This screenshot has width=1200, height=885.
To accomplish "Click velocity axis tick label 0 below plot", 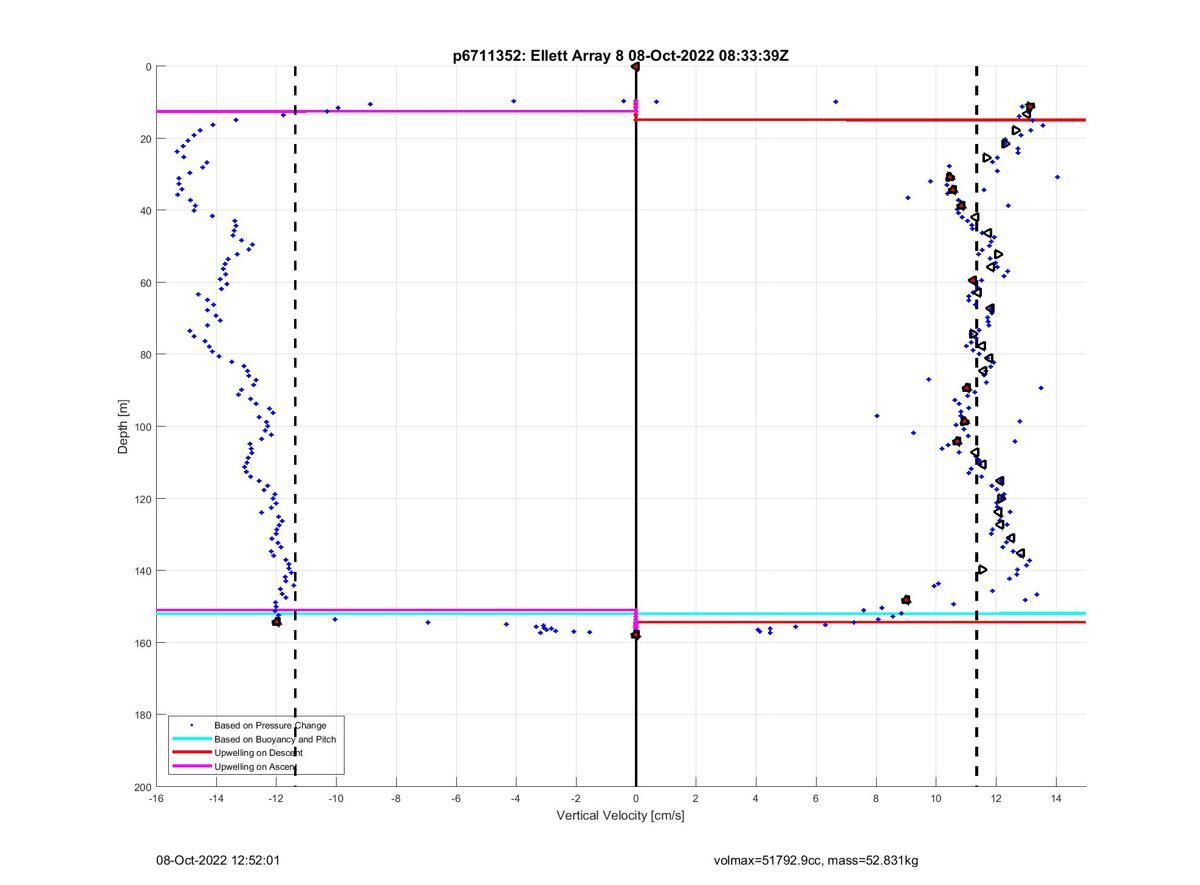I will (636, 798).
